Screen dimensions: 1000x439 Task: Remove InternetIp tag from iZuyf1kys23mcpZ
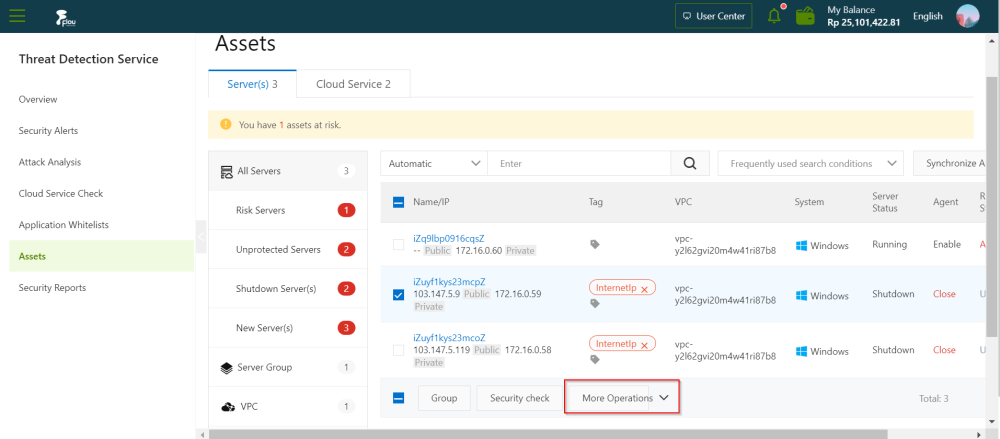[x=644, y=290]
